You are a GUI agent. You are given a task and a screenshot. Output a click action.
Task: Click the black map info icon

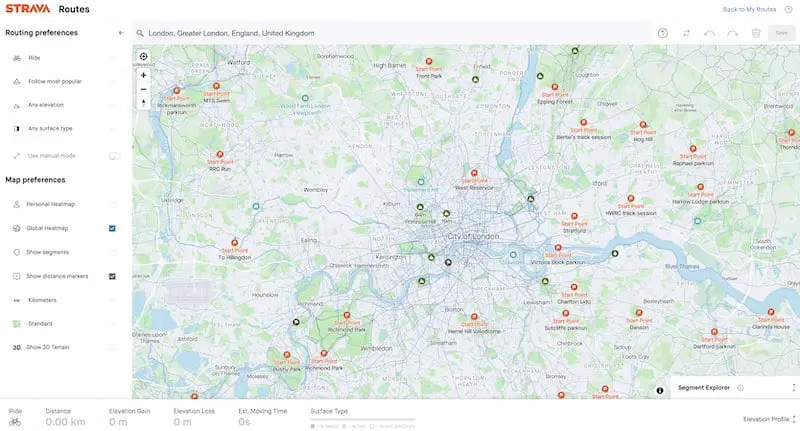coord(660,391)
